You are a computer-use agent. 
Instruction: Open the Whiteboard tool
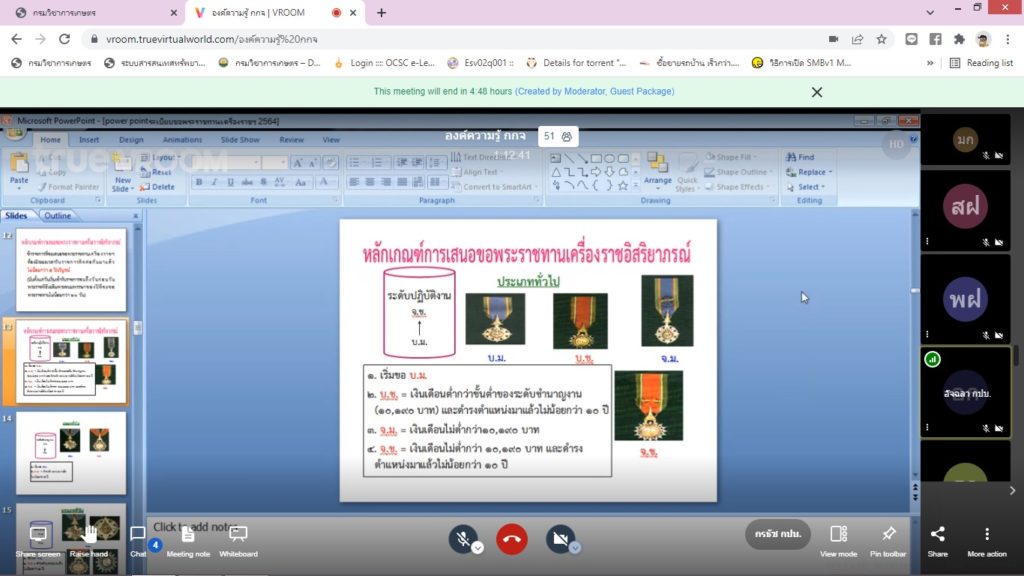(x=238, y=540)
